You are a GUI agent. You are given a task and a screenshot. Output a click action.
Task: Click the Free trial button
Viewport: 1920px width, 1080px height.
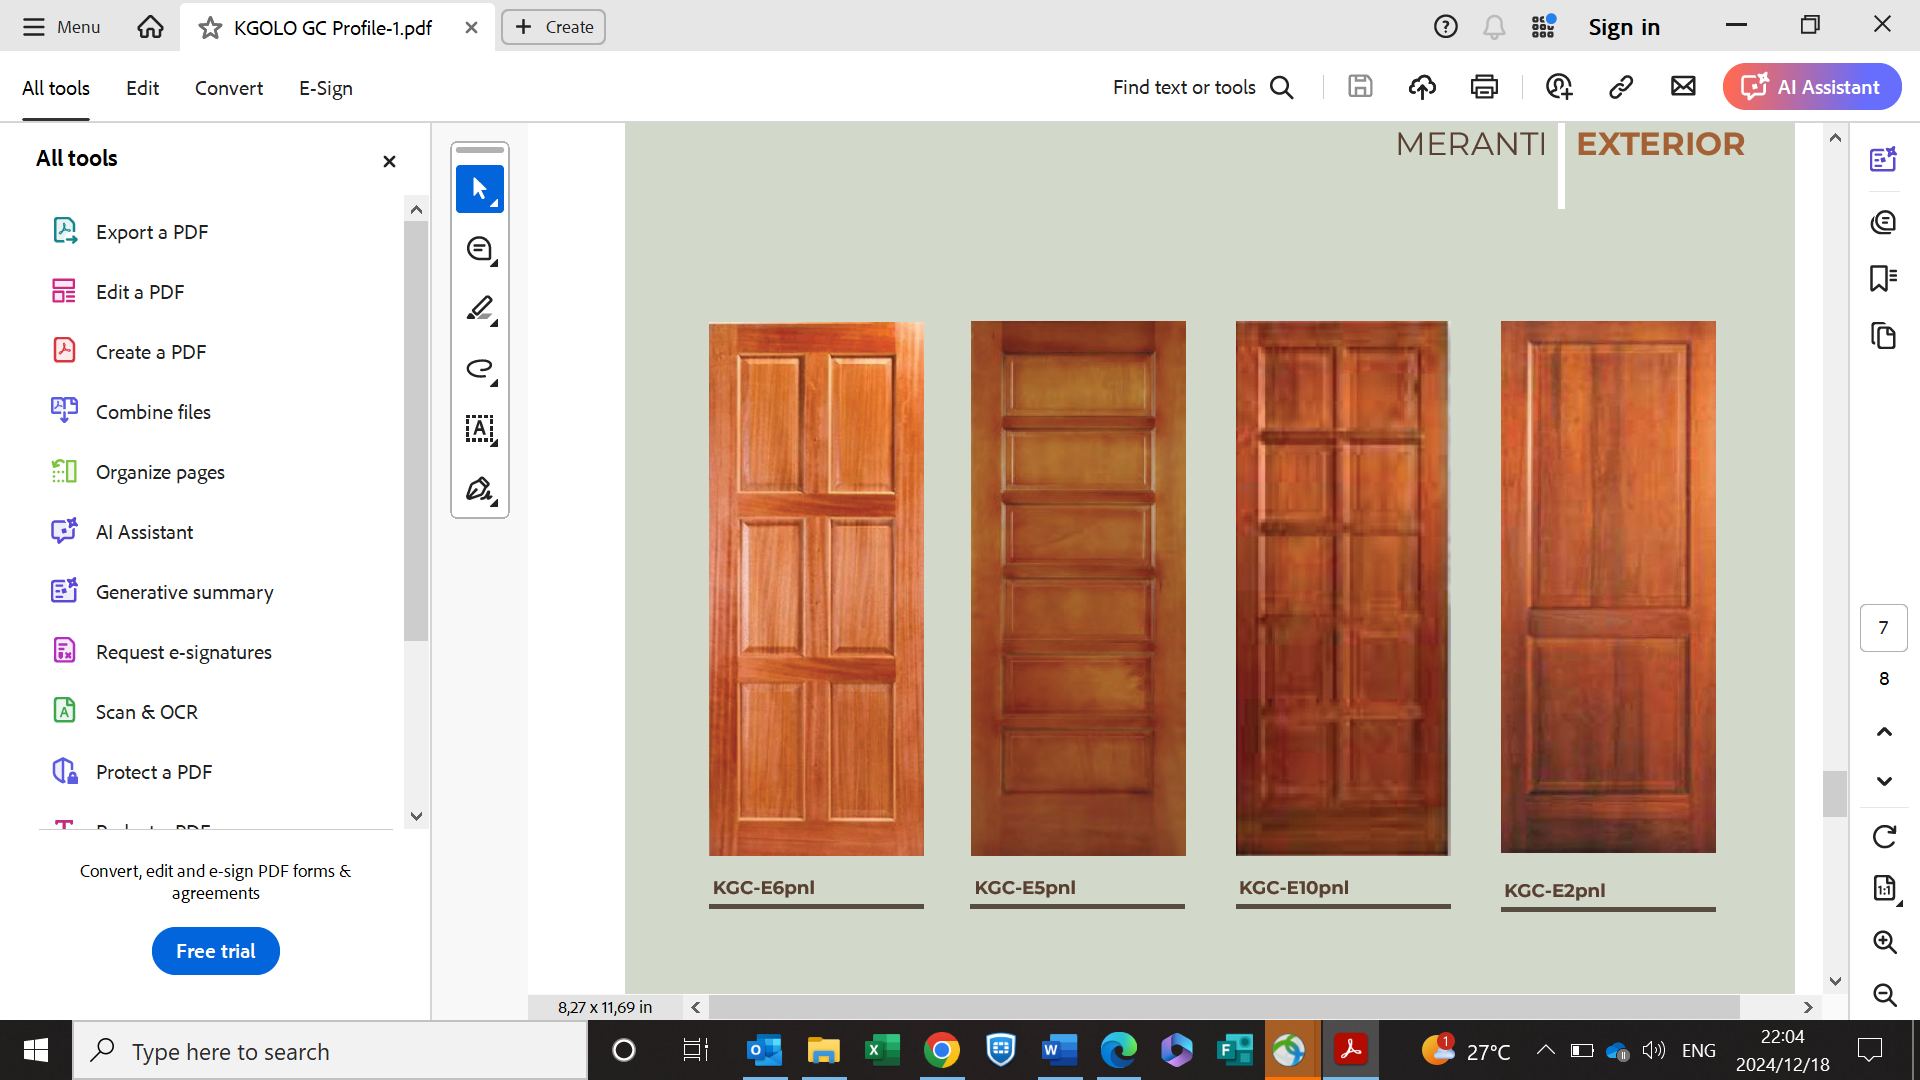(215, 951)
